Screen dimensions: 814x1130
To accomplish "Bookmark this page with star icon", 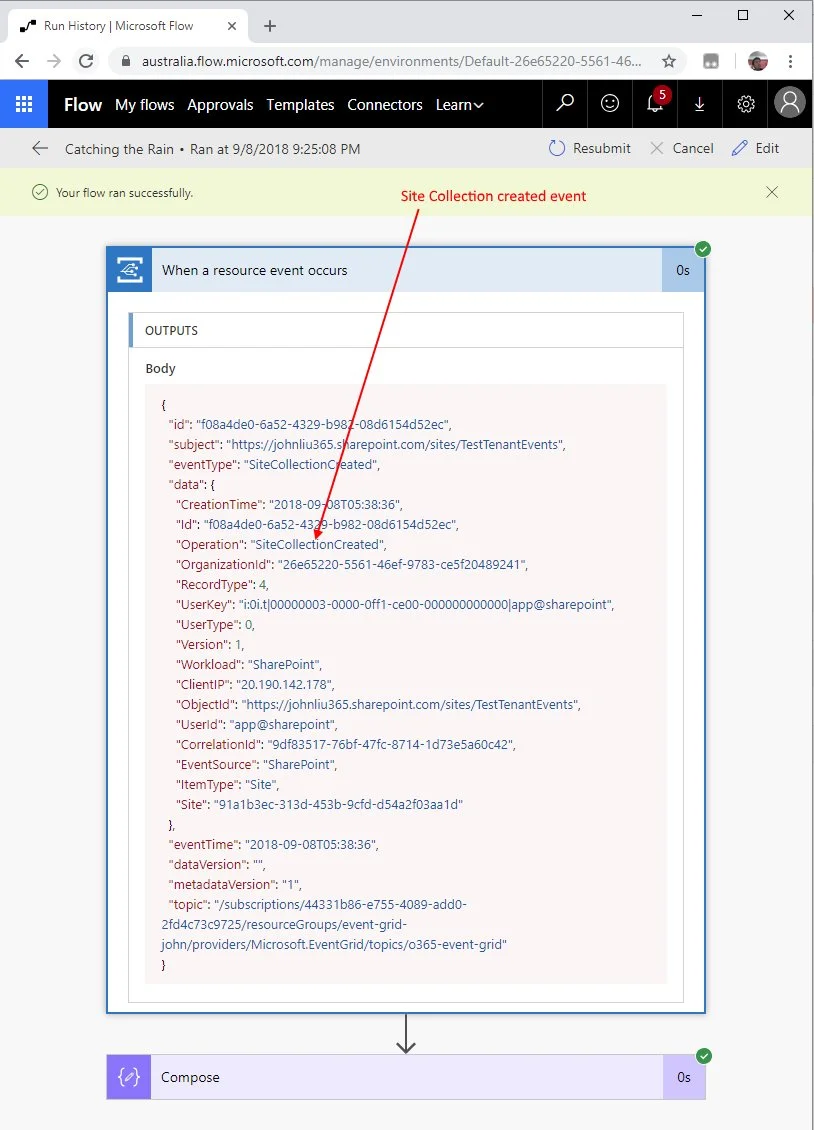I will pyautogui.click(x=669, y=61).
